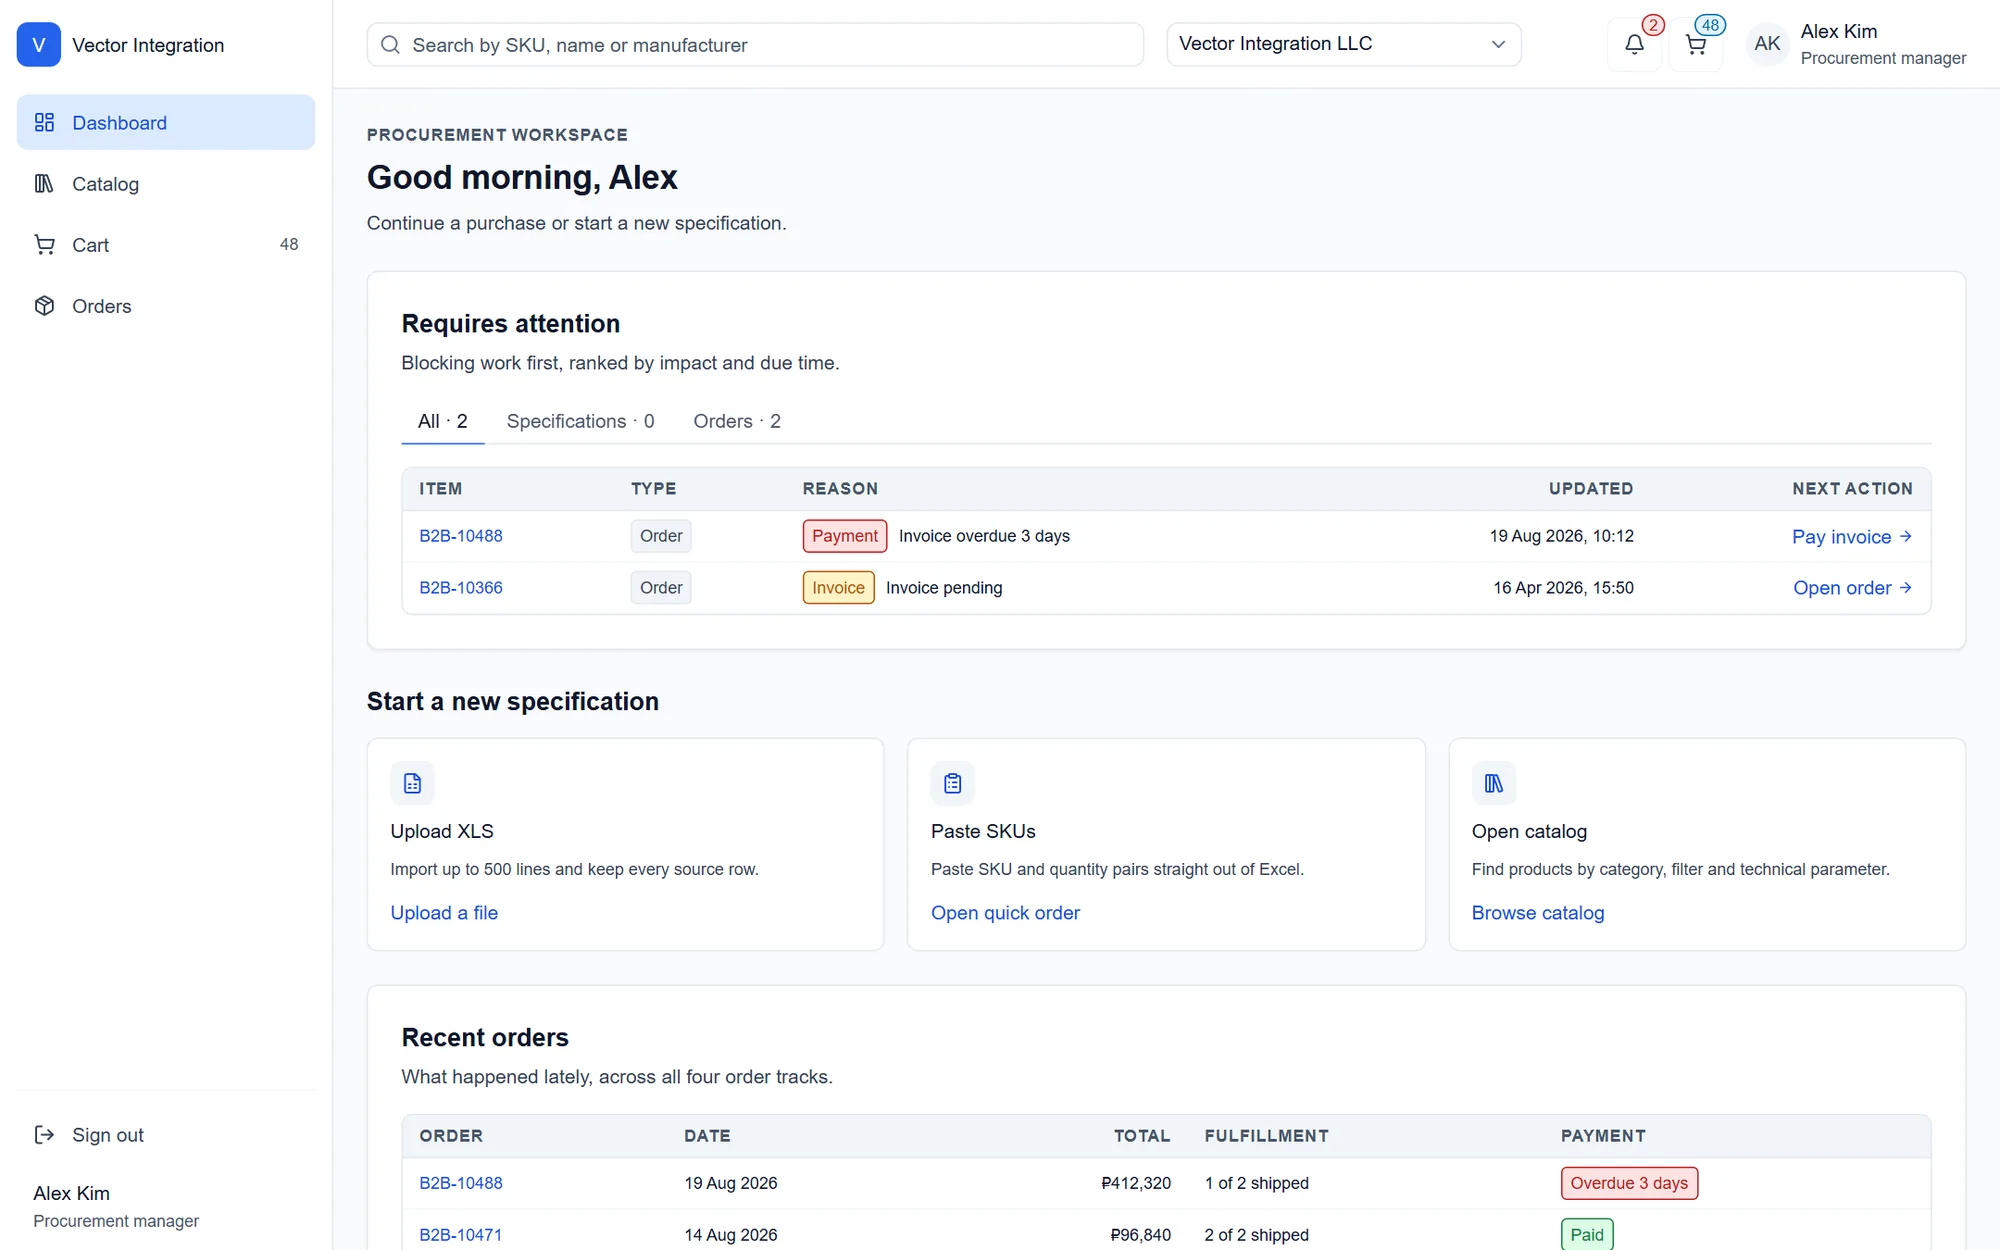Click the magnifier icon in search bar
Image resolution: width=2000 pixels, height=1250 pixels.
point(391,45)
